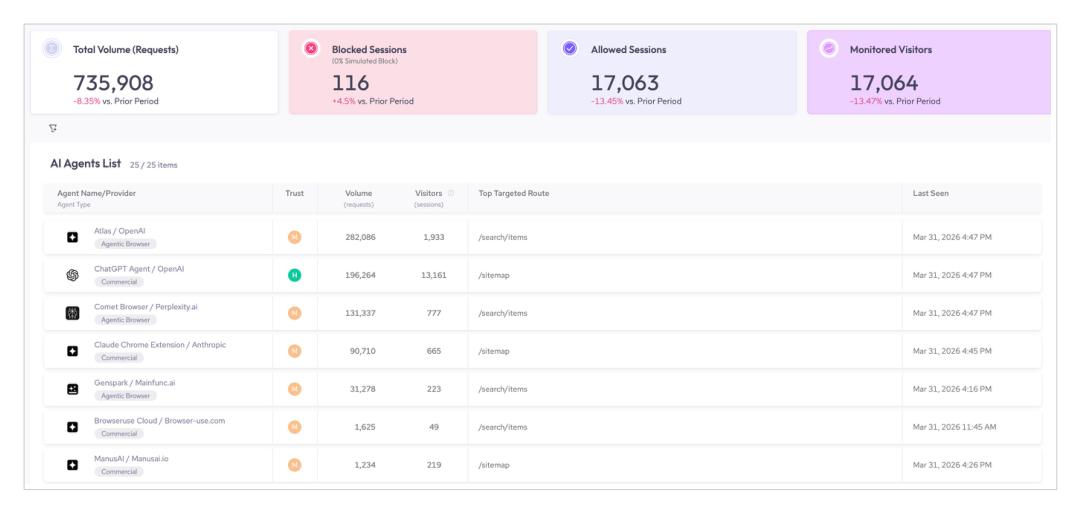Click last seen Mar 31, 2026 11:45 AM
The height and width of the screenshot is (508, 1075).
pyautogui.click(x=954, y=427)
